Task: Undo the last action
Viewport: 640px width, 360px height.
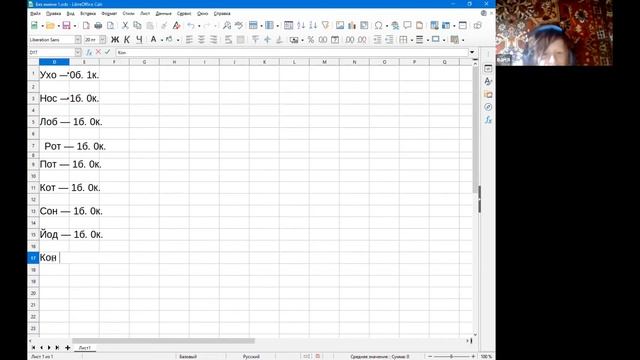Action: (x=191, y=26)
